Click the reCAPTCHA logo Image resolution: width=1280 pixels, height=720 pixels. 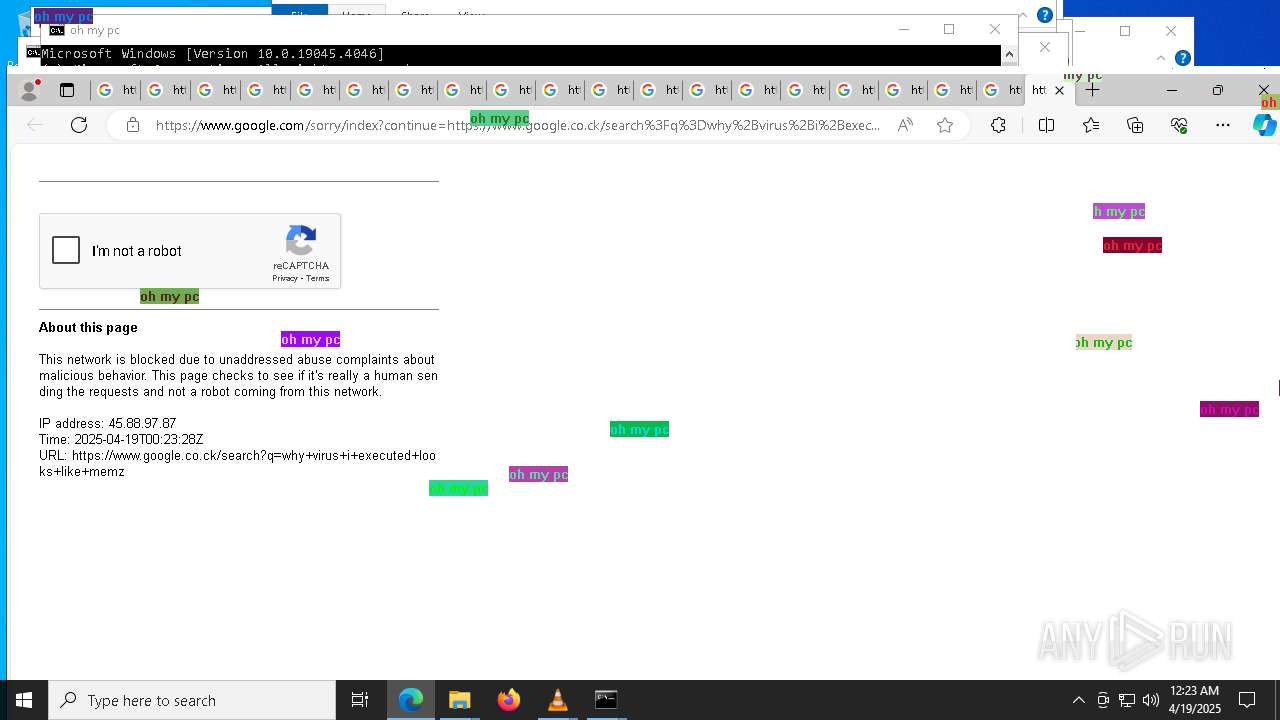click(301, 242)
